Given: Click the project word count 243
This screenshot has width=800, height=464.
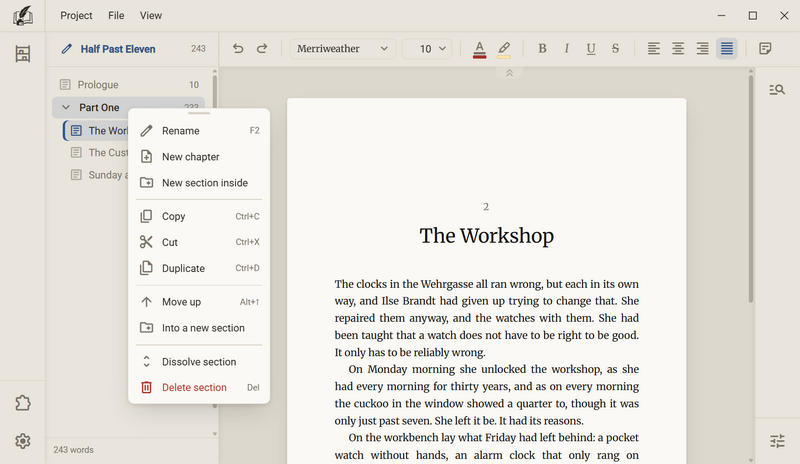Looking at the screenshot, I should (x=198, y=49).
